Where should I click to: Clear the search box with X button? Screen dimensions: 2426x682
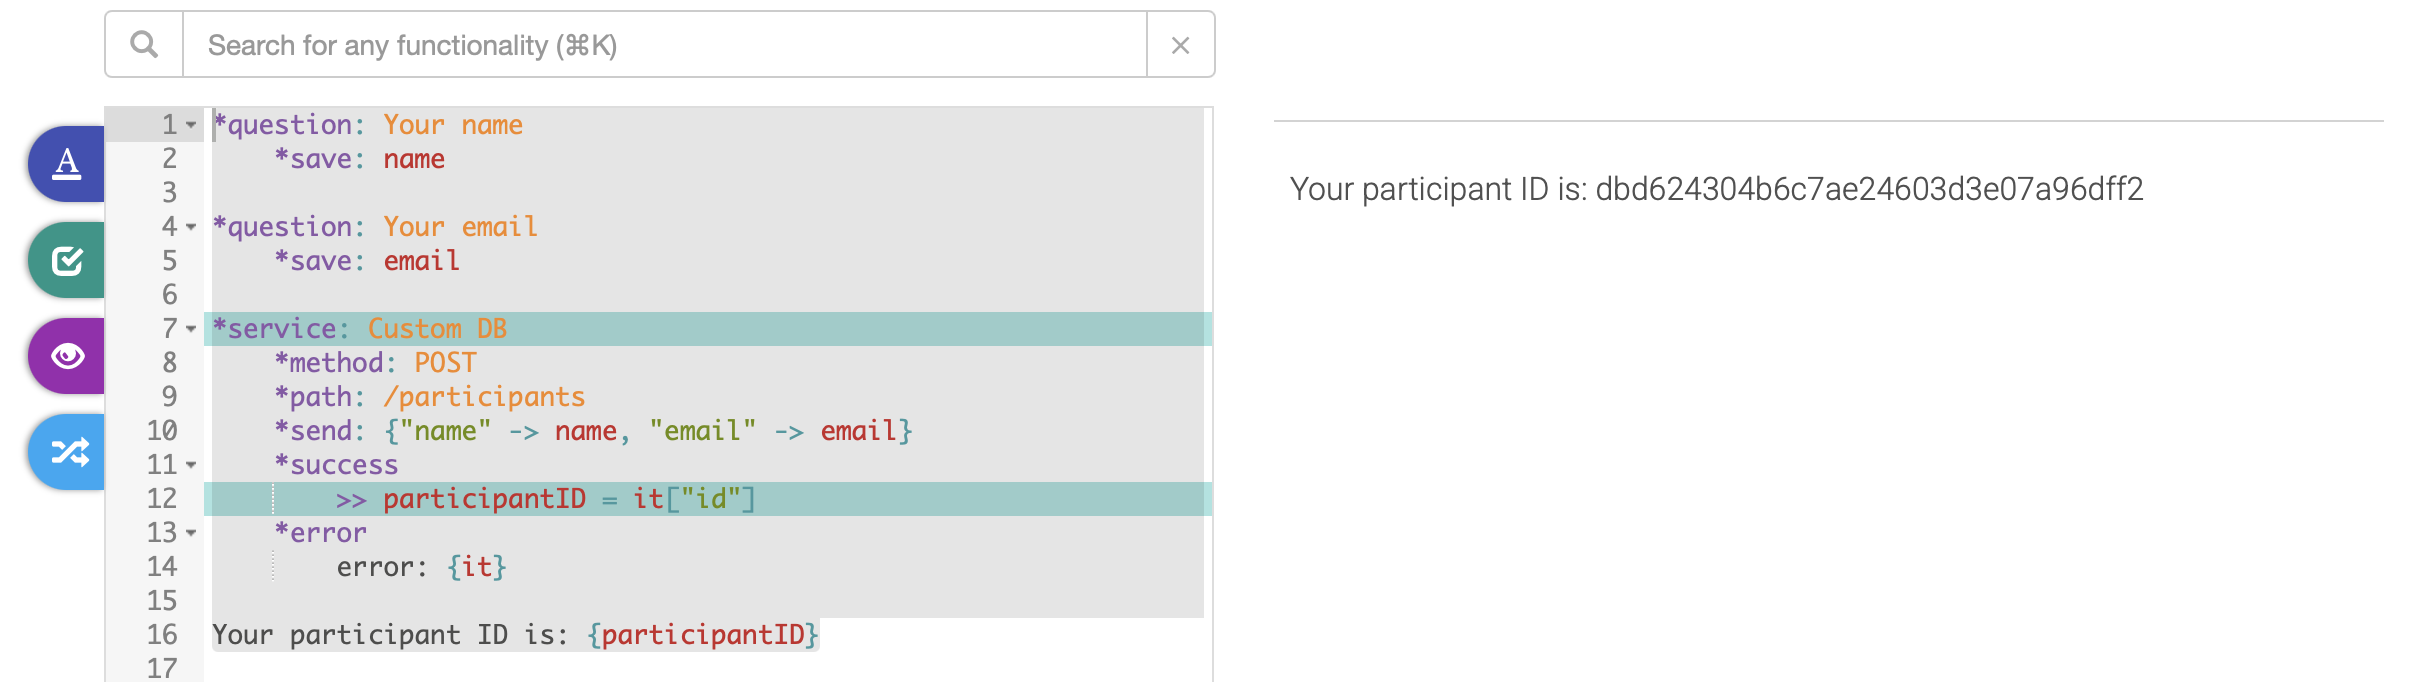click(x=1180, y=45)
